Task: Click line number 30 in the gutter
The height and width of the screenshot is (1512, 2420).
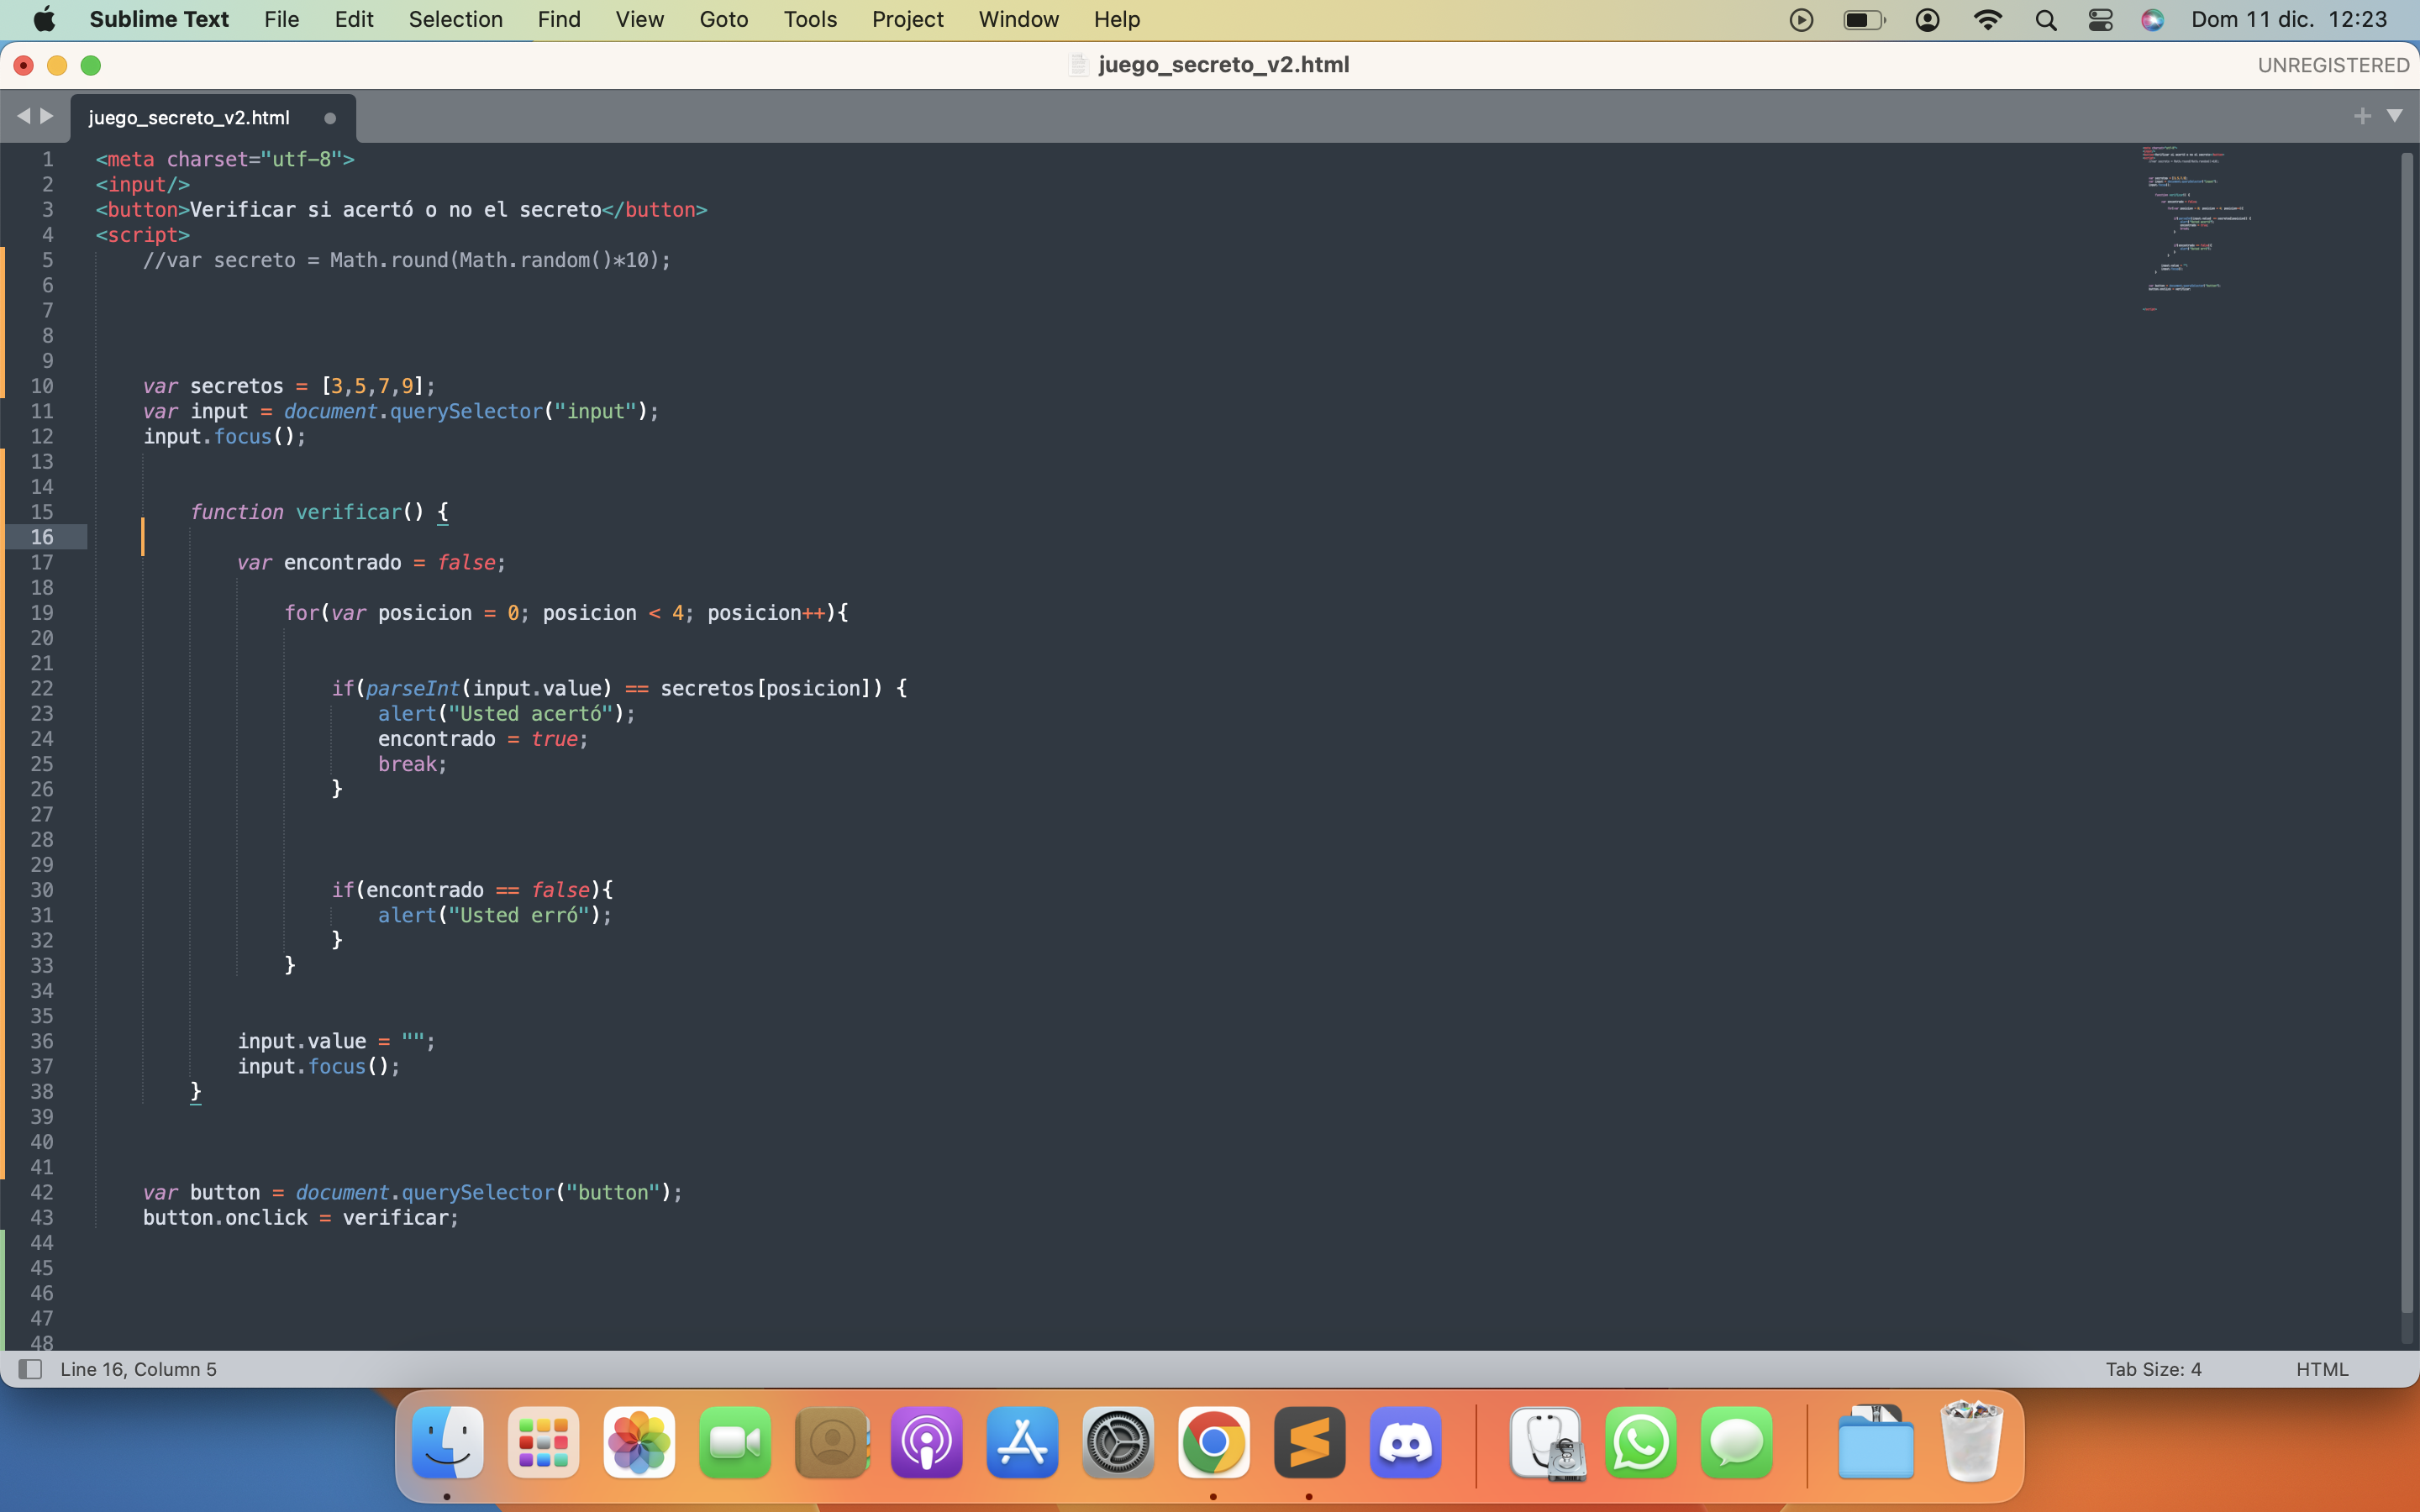Action: point(42,890)
